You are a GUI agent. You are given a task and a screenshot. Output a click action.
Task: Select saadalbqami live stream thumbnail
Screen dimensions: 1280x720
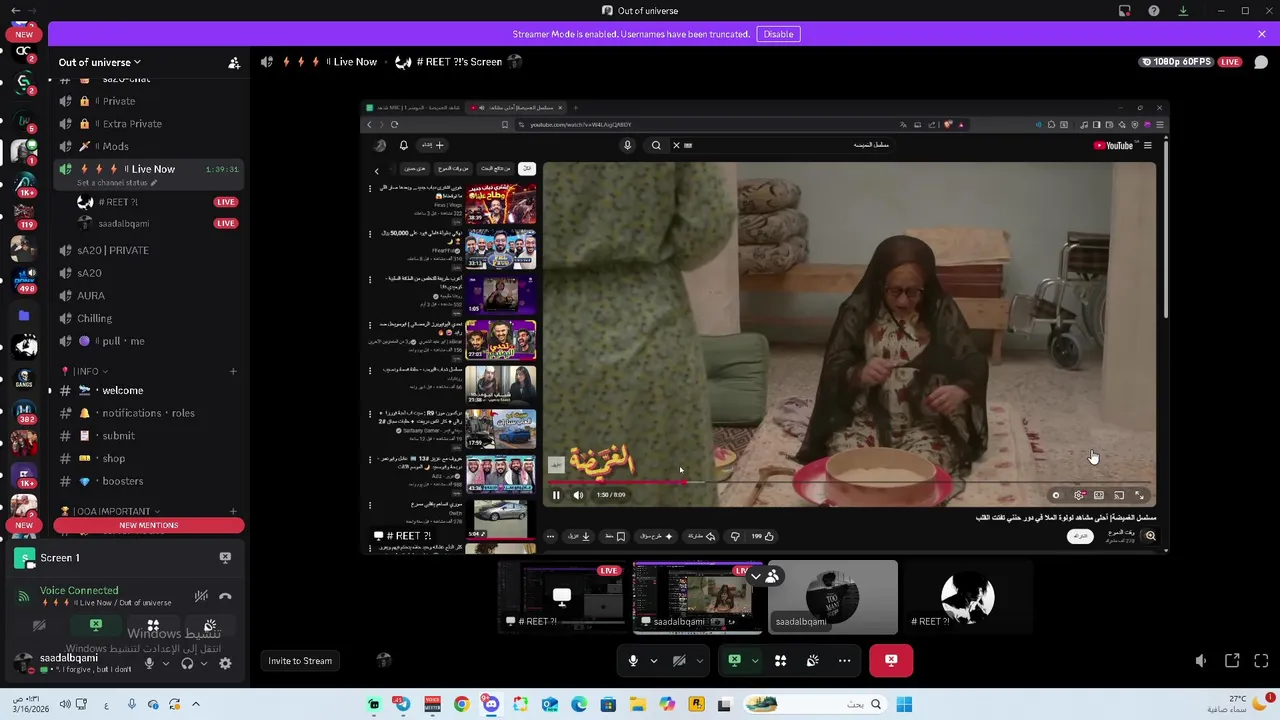click(698, 598)
